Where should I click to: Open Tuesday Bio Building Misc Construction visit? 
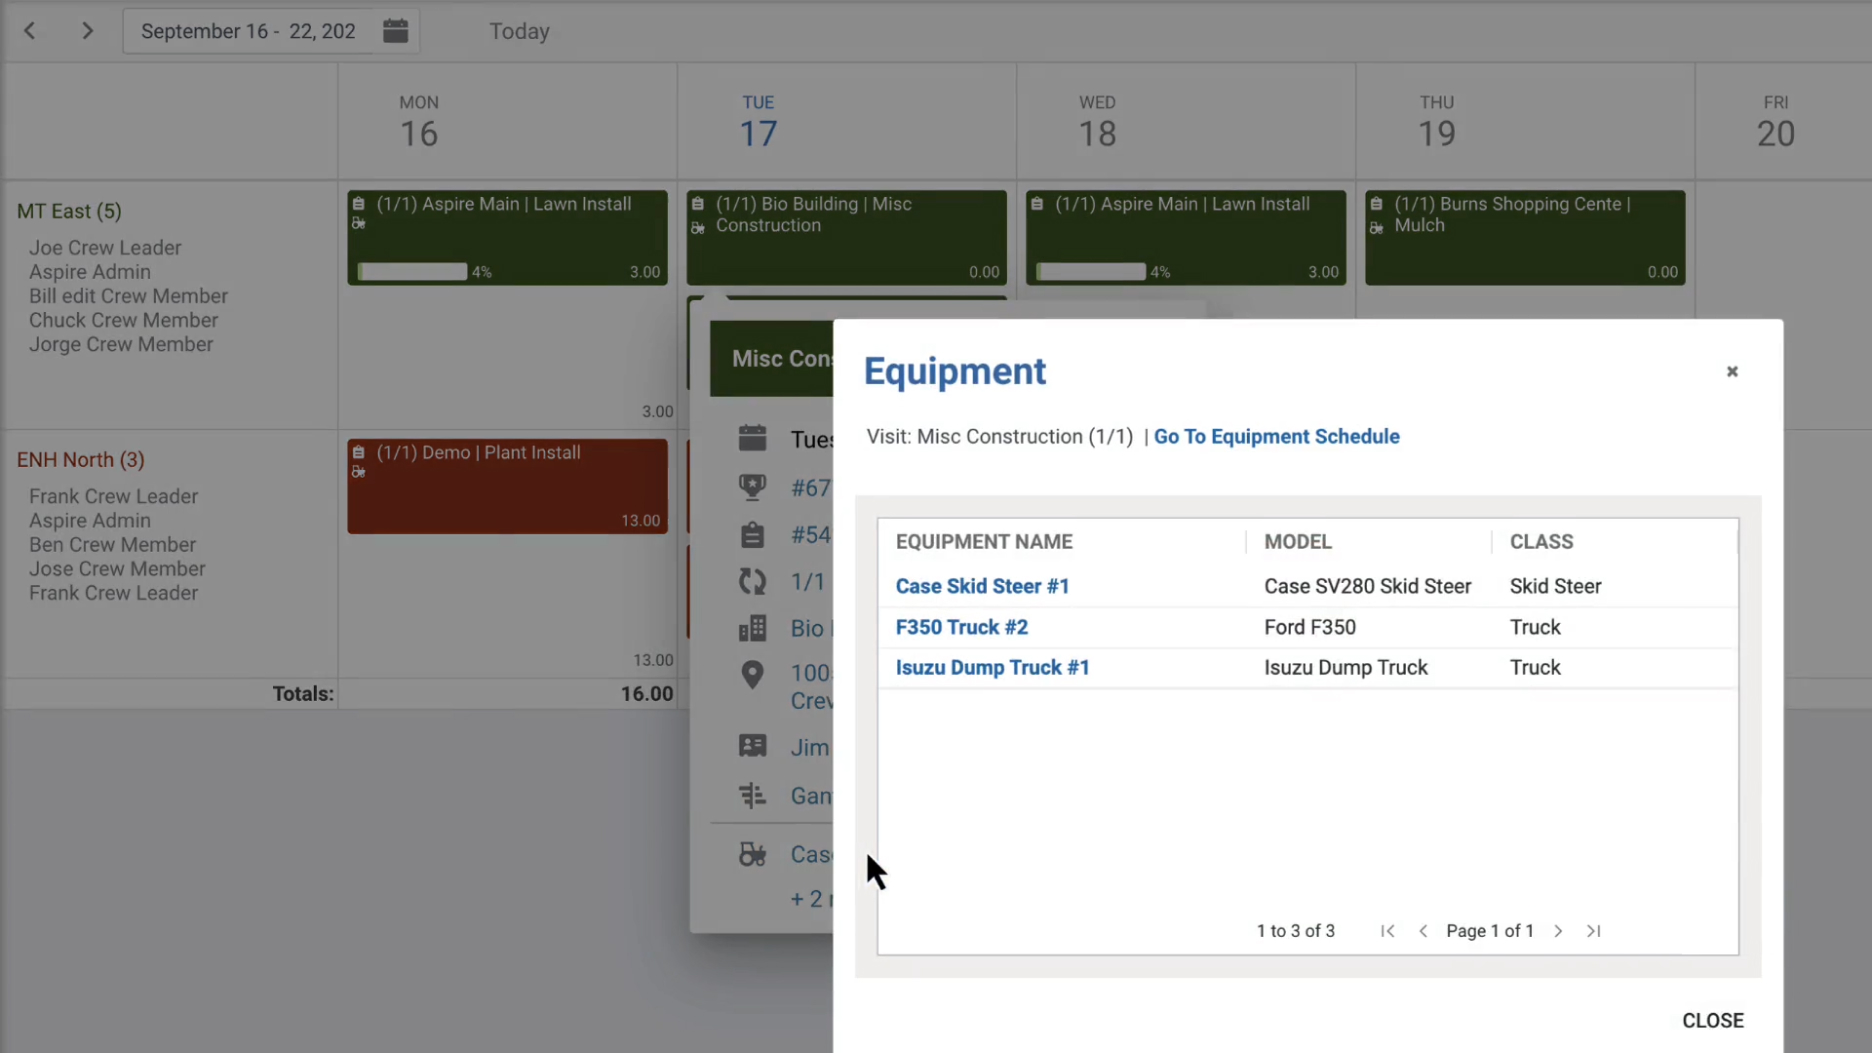[x=846, y=238]
